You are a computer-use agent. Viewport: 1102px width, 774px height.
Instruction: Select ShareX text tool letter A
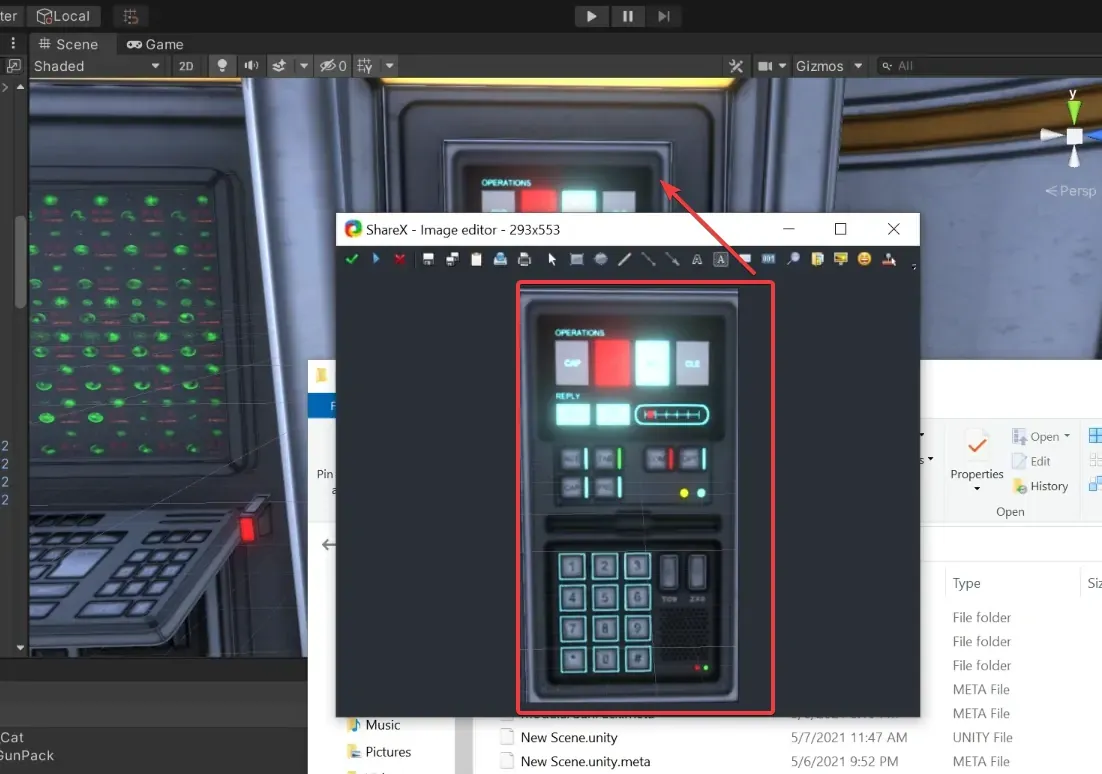point(697,259)
